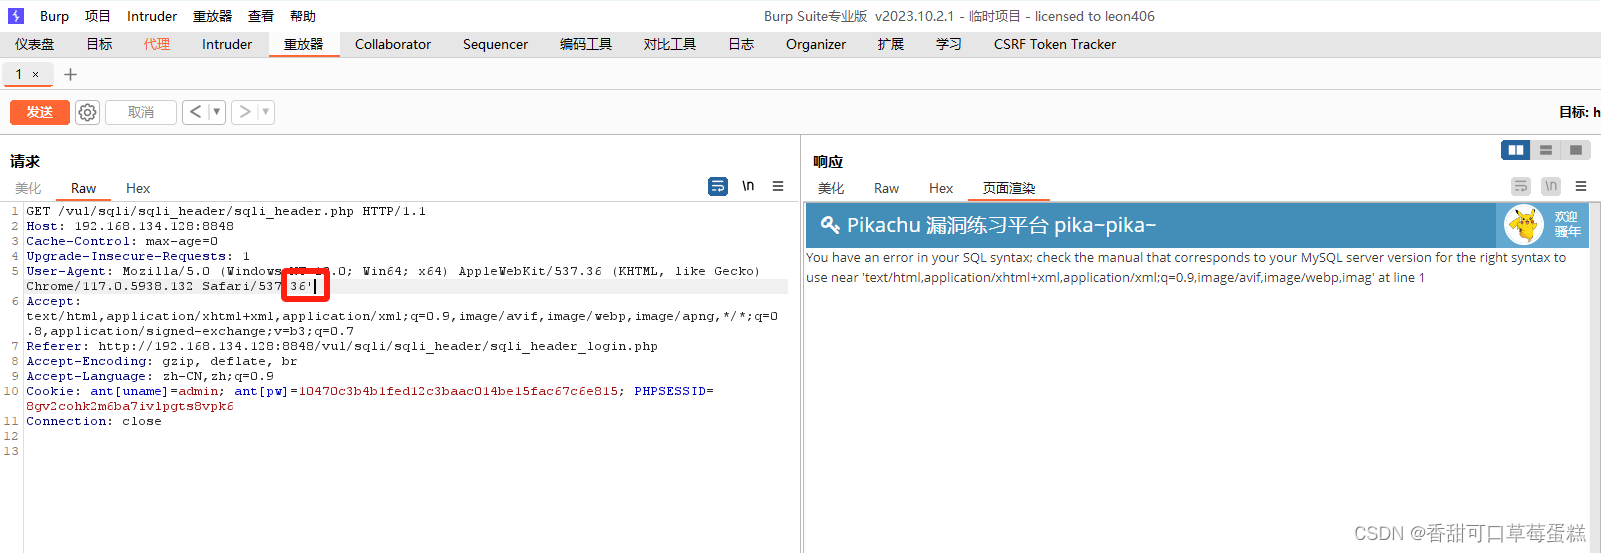1601x553 pixels.
Task: Open the 项目 menu
Action: (x=97, y=16)
